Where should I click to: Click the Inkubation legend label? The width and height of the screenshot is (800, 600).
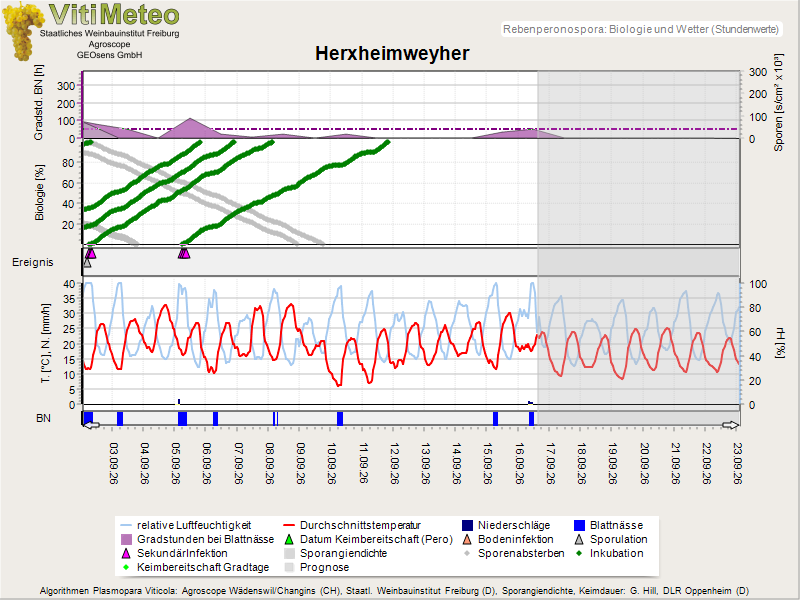[616, 553]
